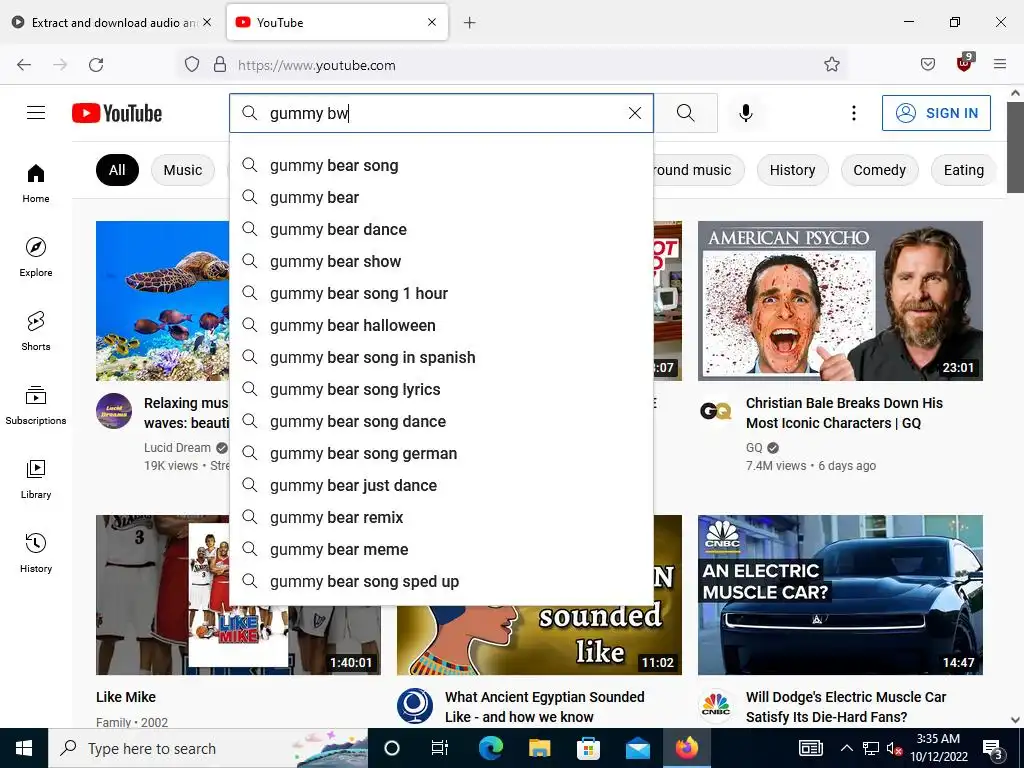
Task: Select the Comedy filter chip
Action: click(x=879, y=170)
